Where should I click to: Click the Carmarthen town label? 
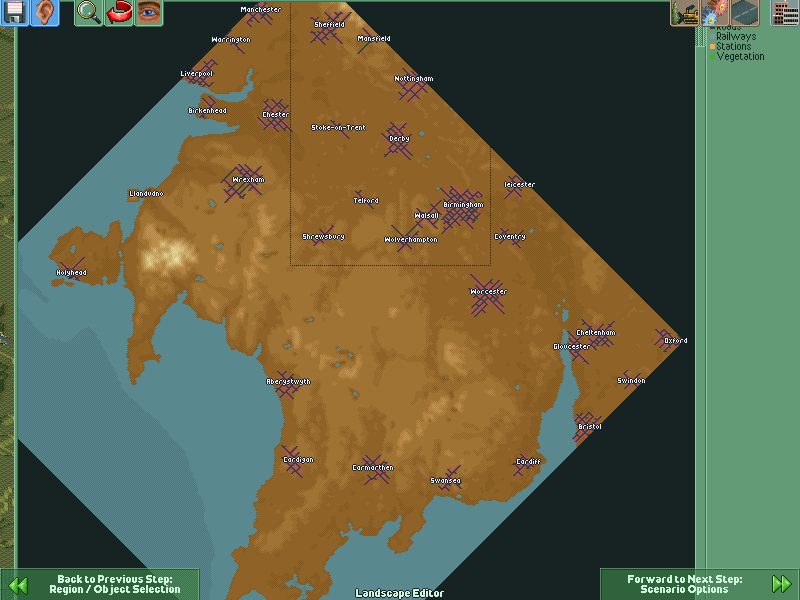click(x=373, y=467)
